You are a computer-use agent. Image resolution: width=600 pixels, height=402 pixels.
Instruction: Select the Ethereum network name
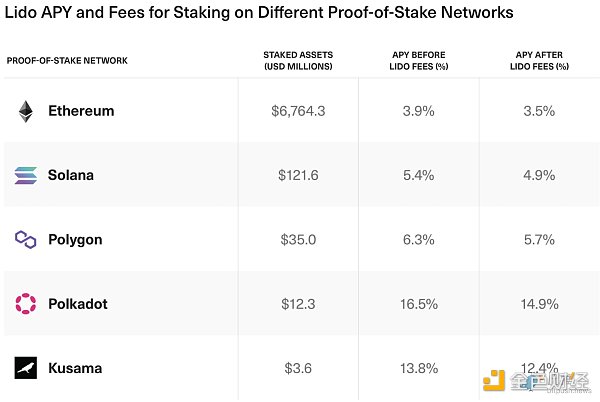[x=81, y=111]
